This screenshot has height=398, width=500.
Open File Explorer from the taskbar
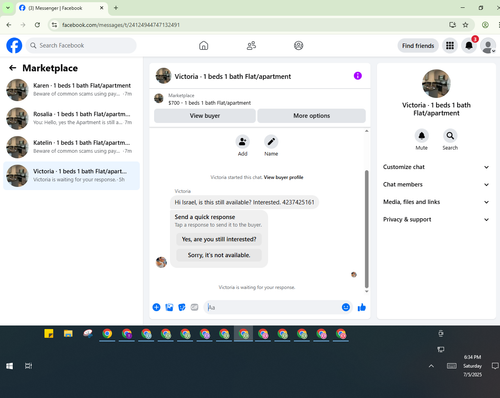[68, 333]
